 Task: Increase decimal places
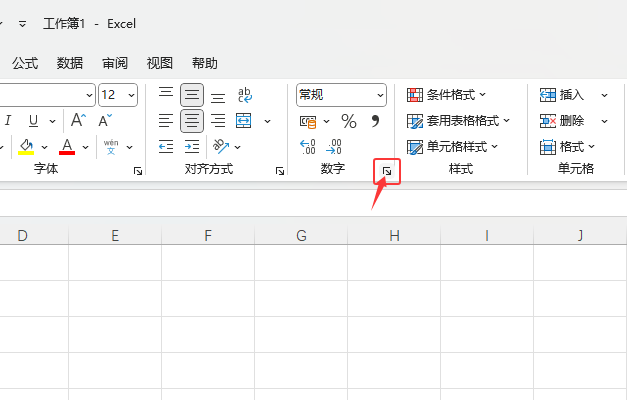pyautogui.click(x=308, y=147)
